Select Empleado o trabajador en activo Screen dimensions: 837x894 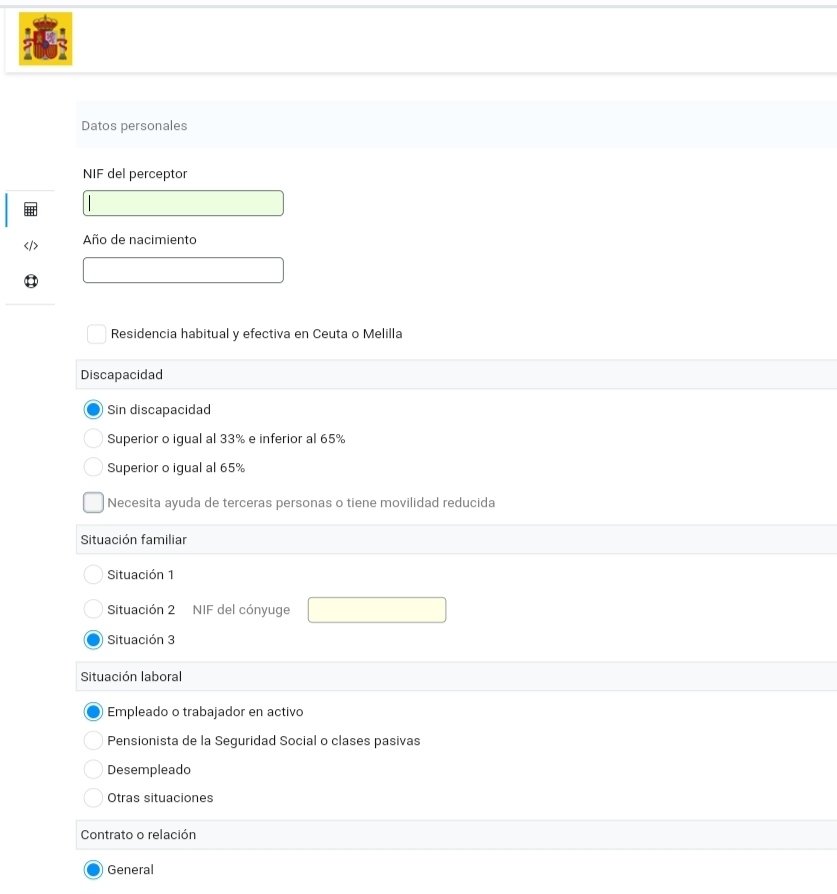pos(93,712)
